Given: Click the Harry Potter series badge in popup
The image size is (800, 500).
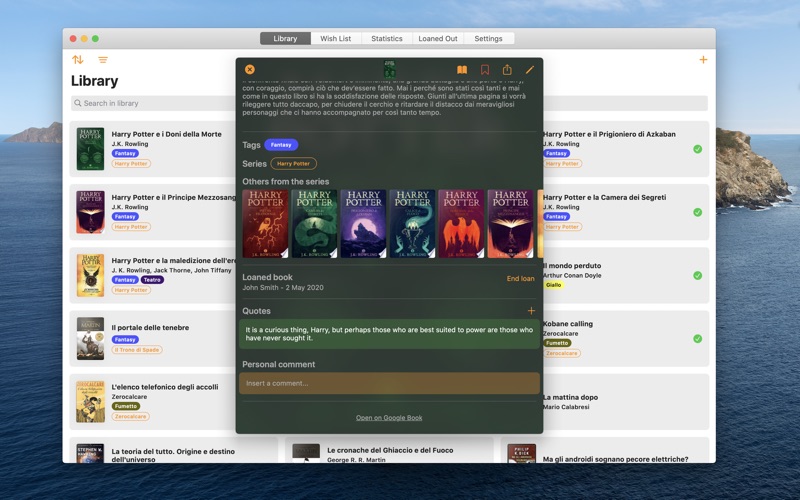Looking at the screenshot, I should 293,164.
